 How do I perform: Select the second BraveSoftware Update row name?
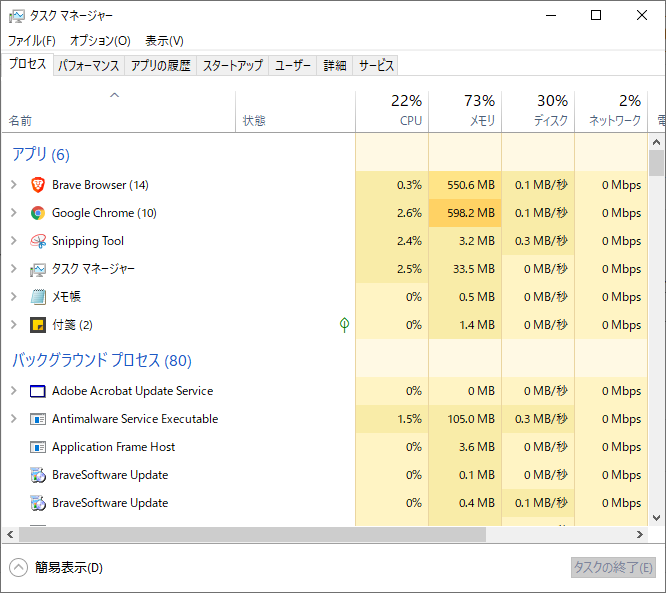tap(110, 503)
